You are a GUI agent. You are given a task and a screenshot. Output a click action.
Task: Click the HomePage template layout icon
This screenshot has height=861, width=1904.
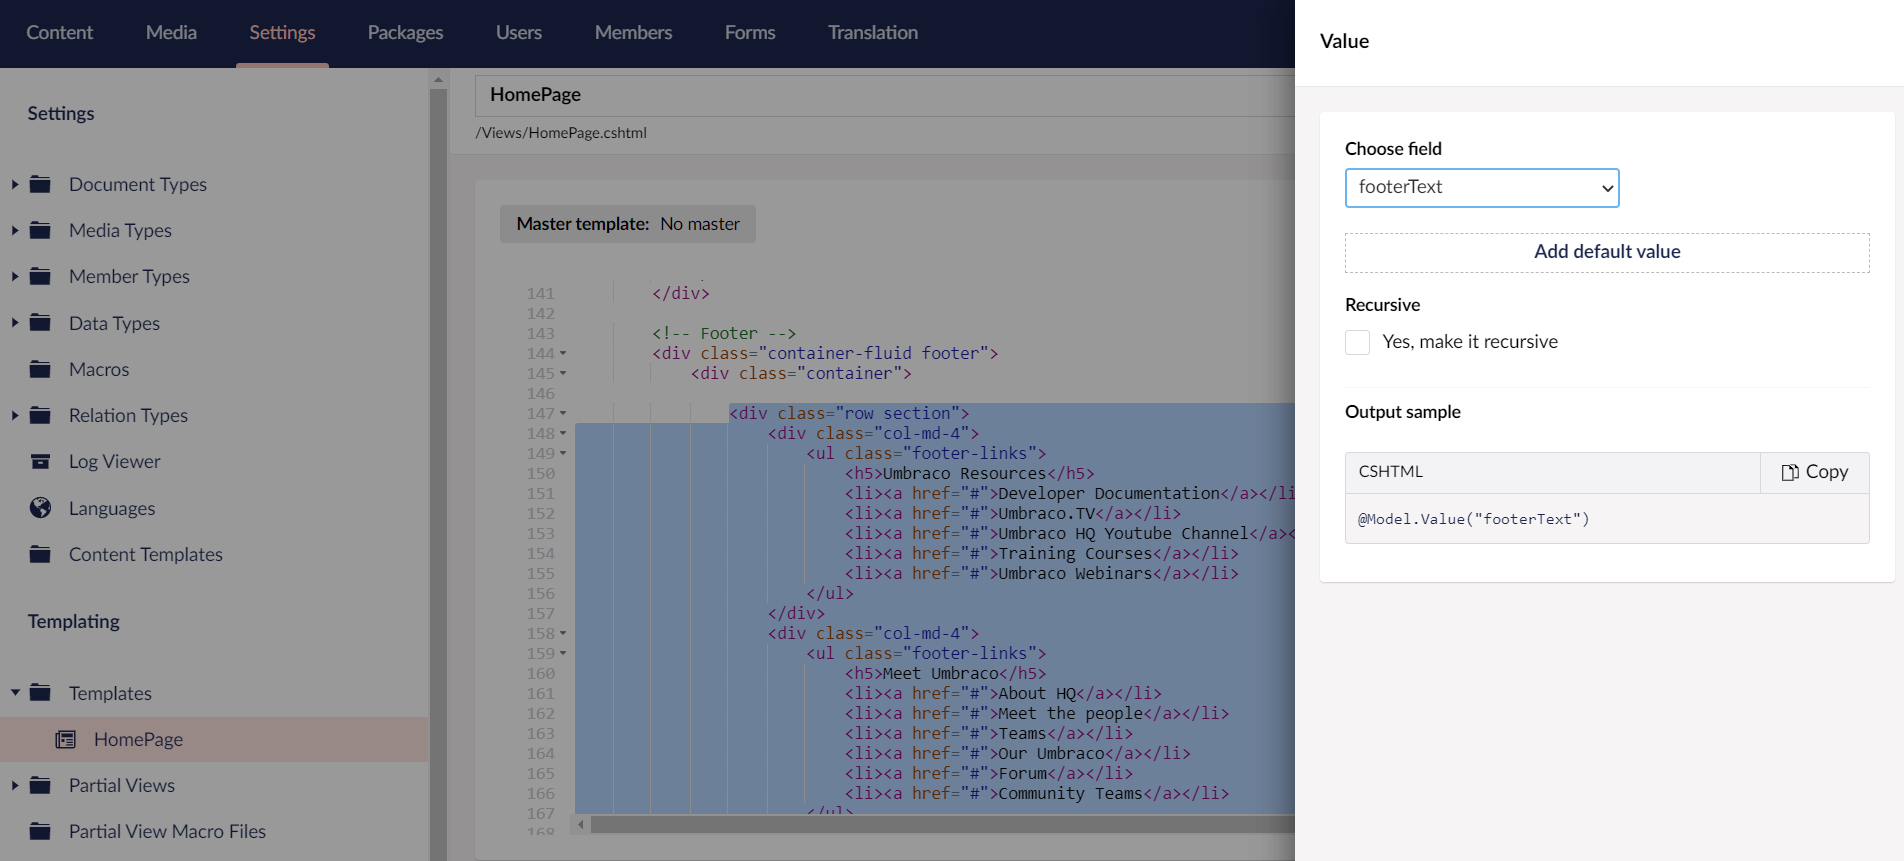click(66, 739)
